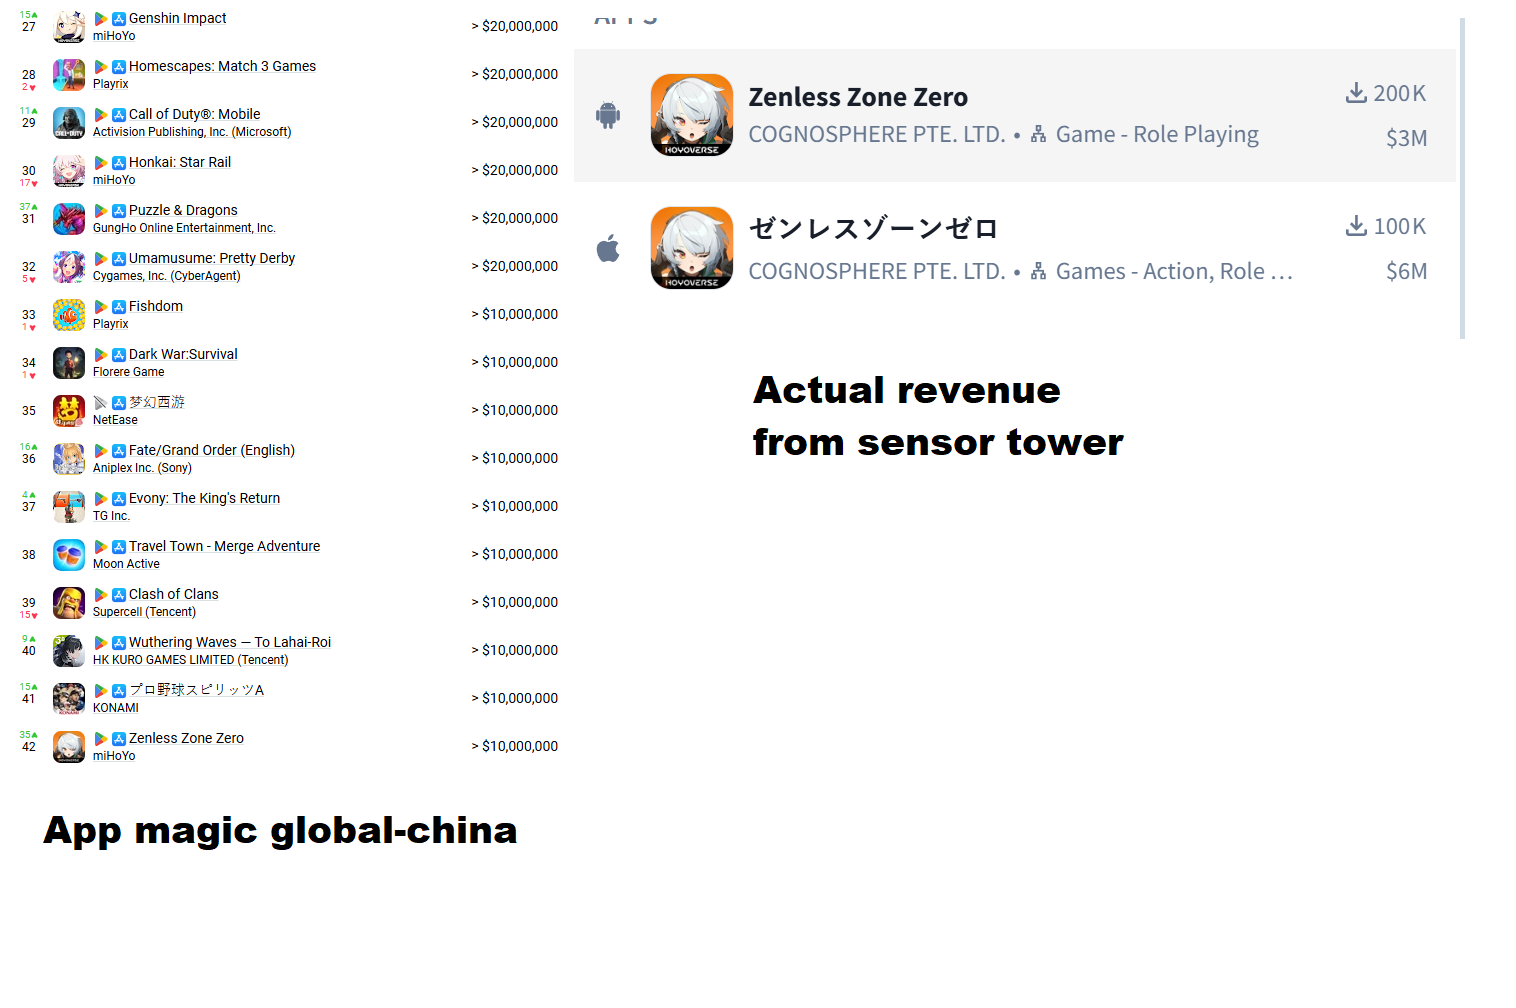Click the プロ野球スピリッツA app icon
Image resolution: width=1516 pixels, height=1008 pixels.
point(69,699)
